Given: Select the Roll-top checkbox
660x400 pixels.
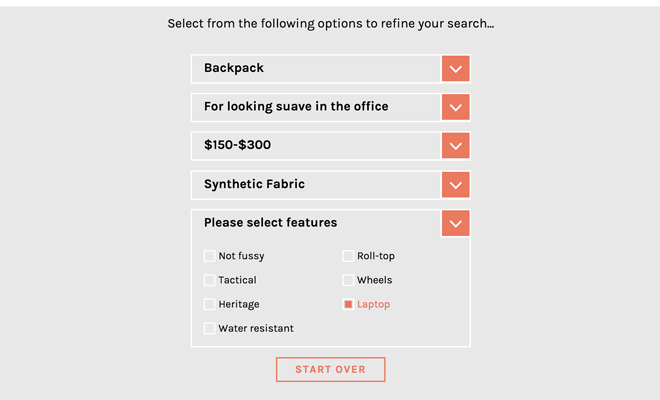Looking at the screenshot, I should coord(348,256).
